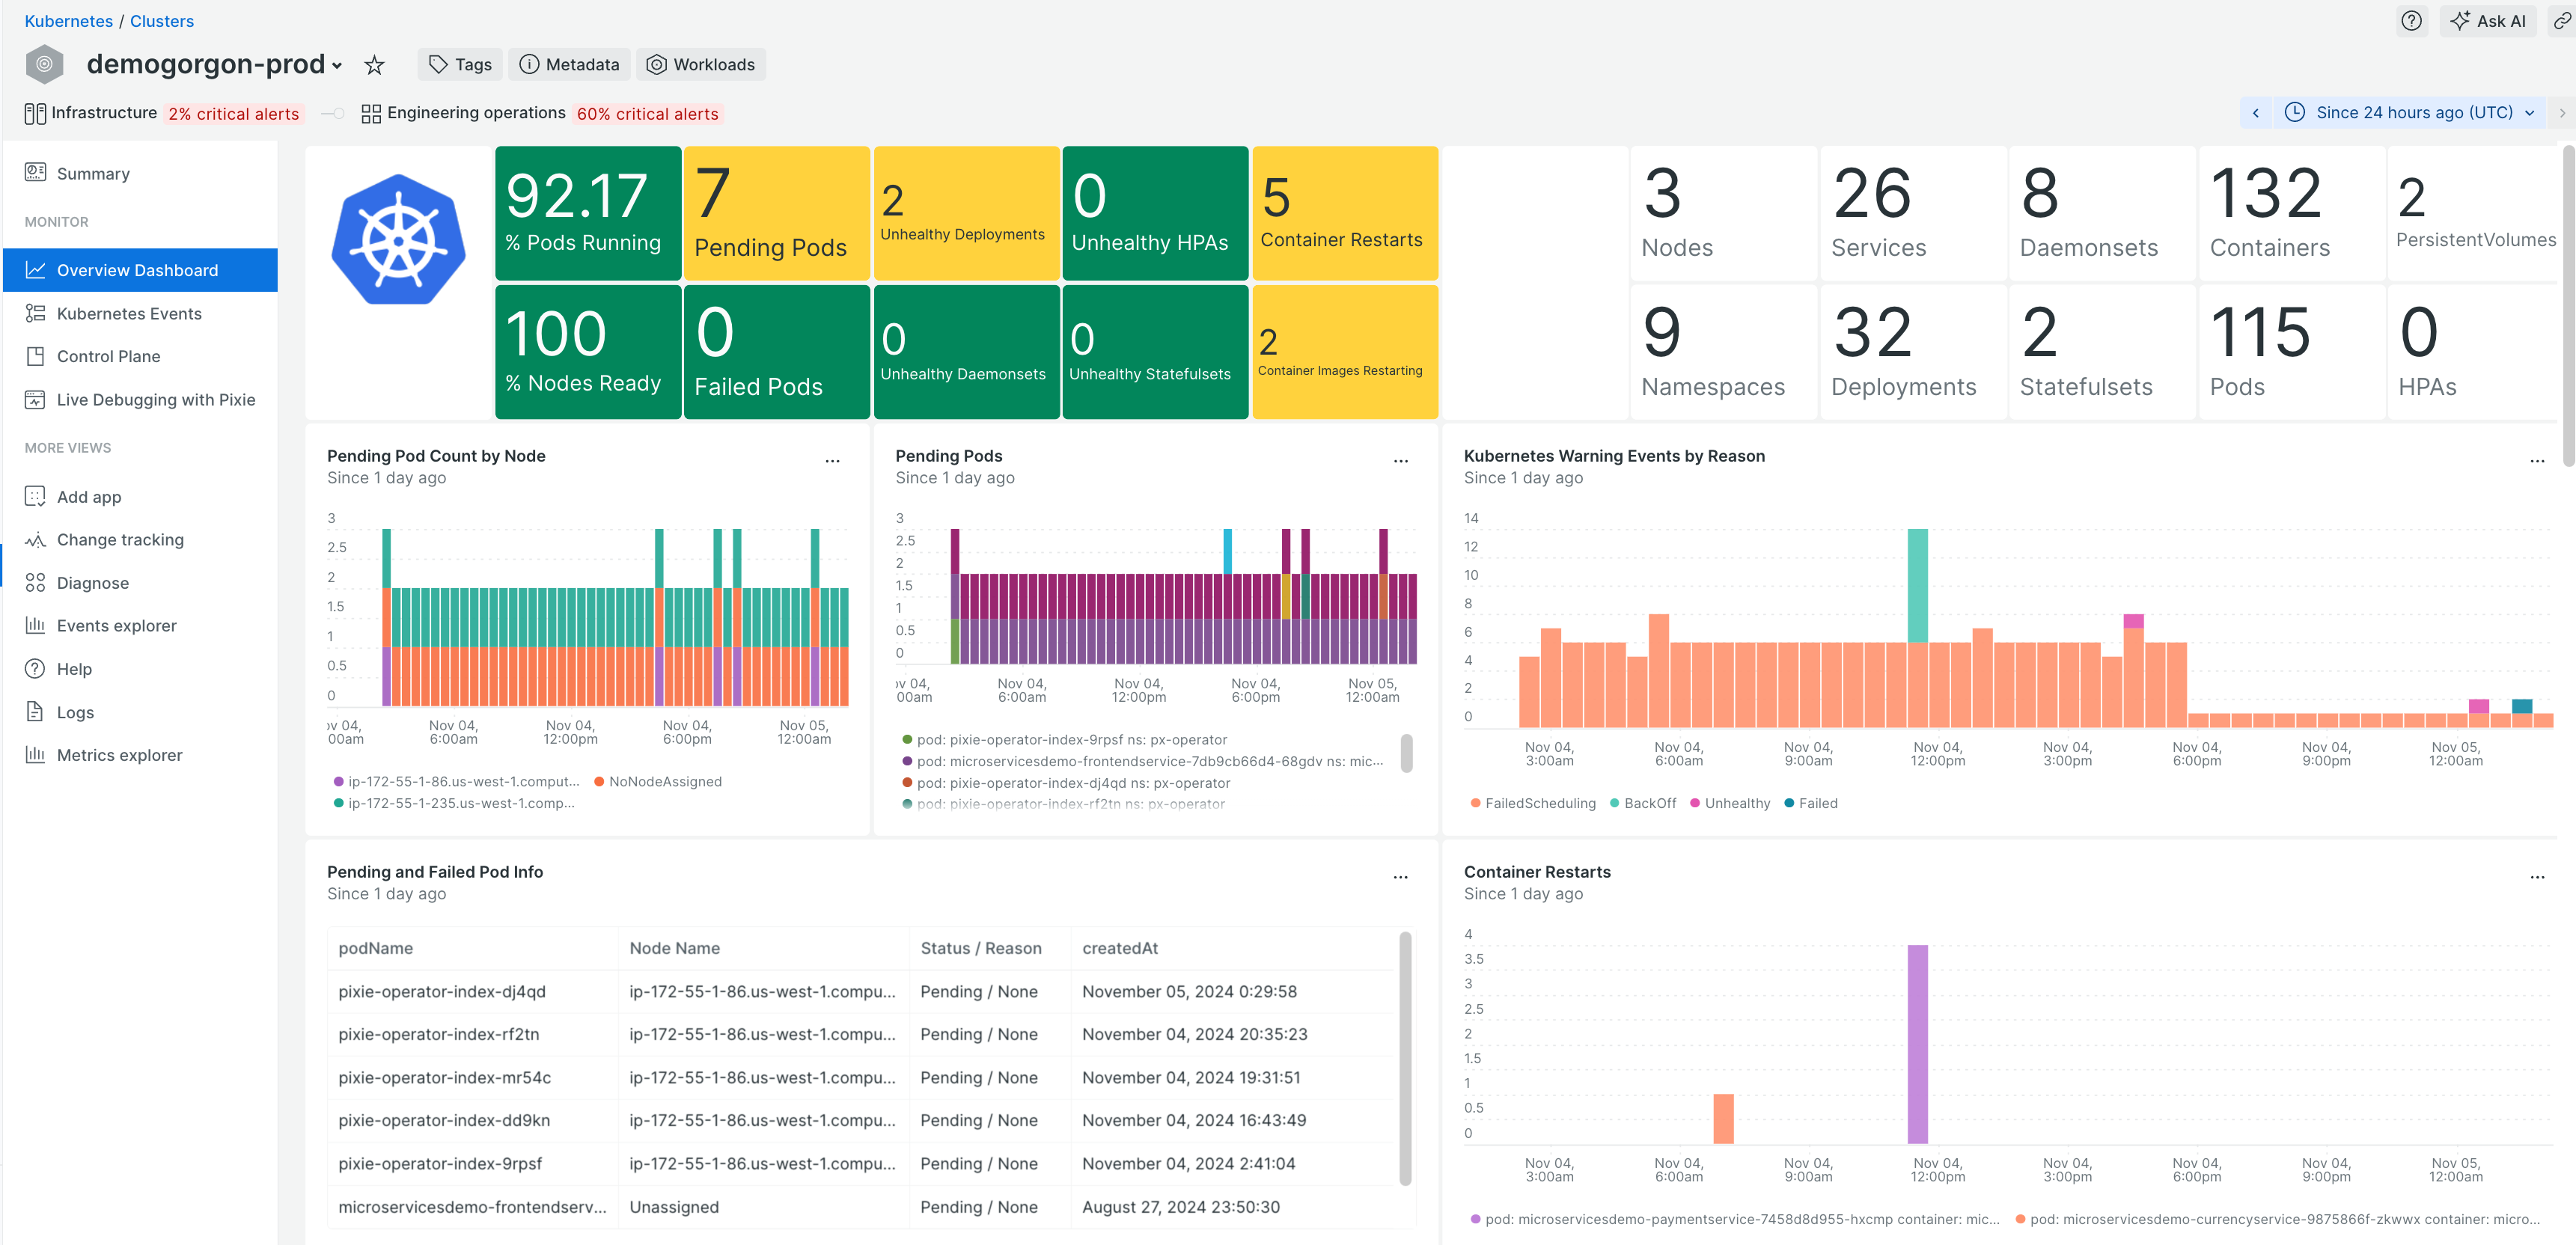The image size is (2576, 1245).
Task: Click the demogorgon-prod entity hexagon icon
Action: [x=44, y=64]
